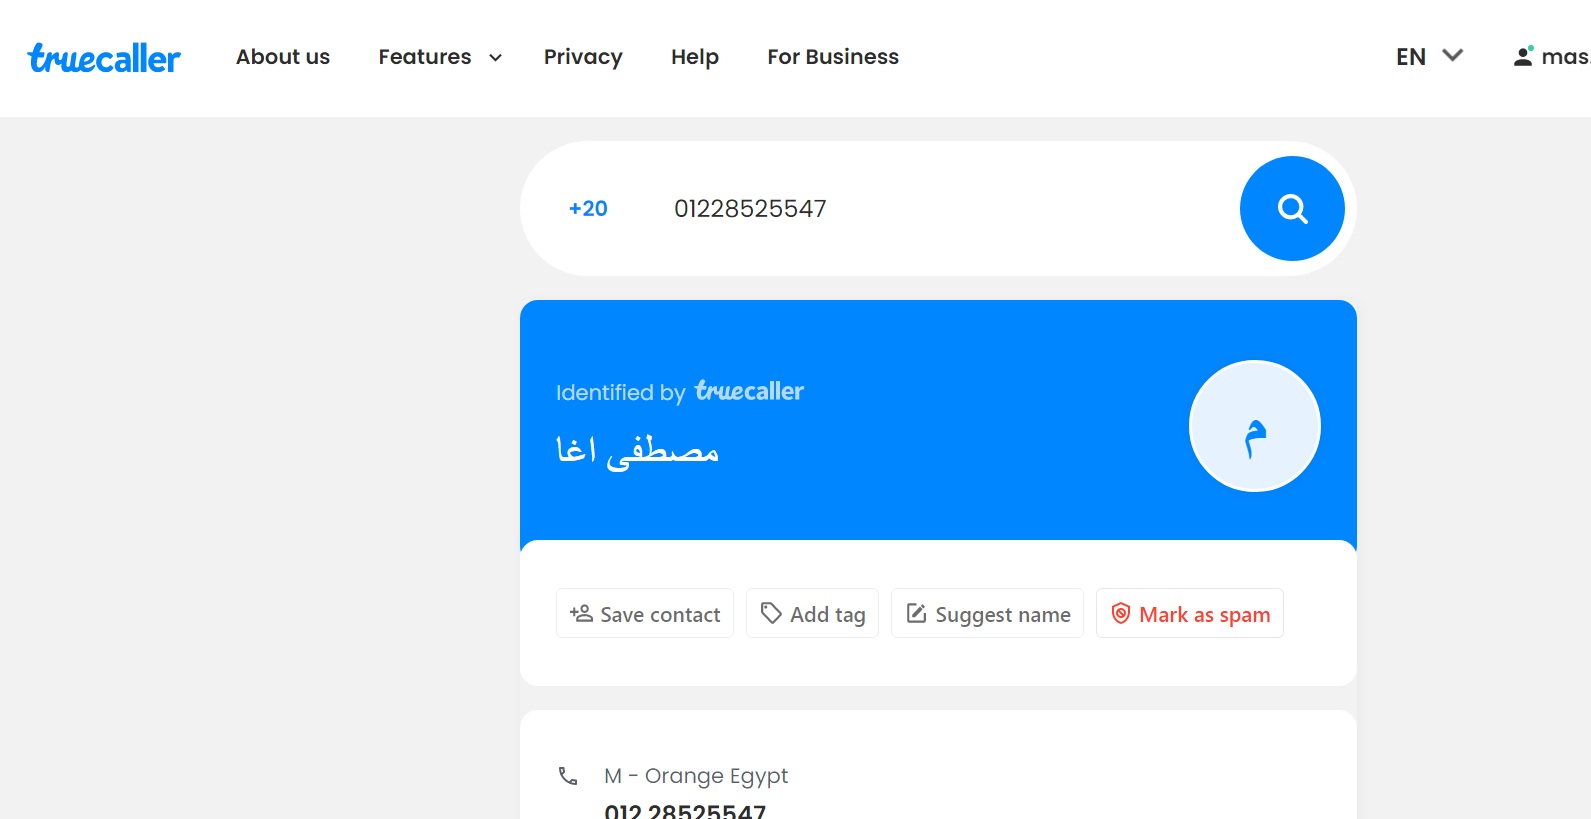Select the +20 country code selector

click(x=588, y=208)
